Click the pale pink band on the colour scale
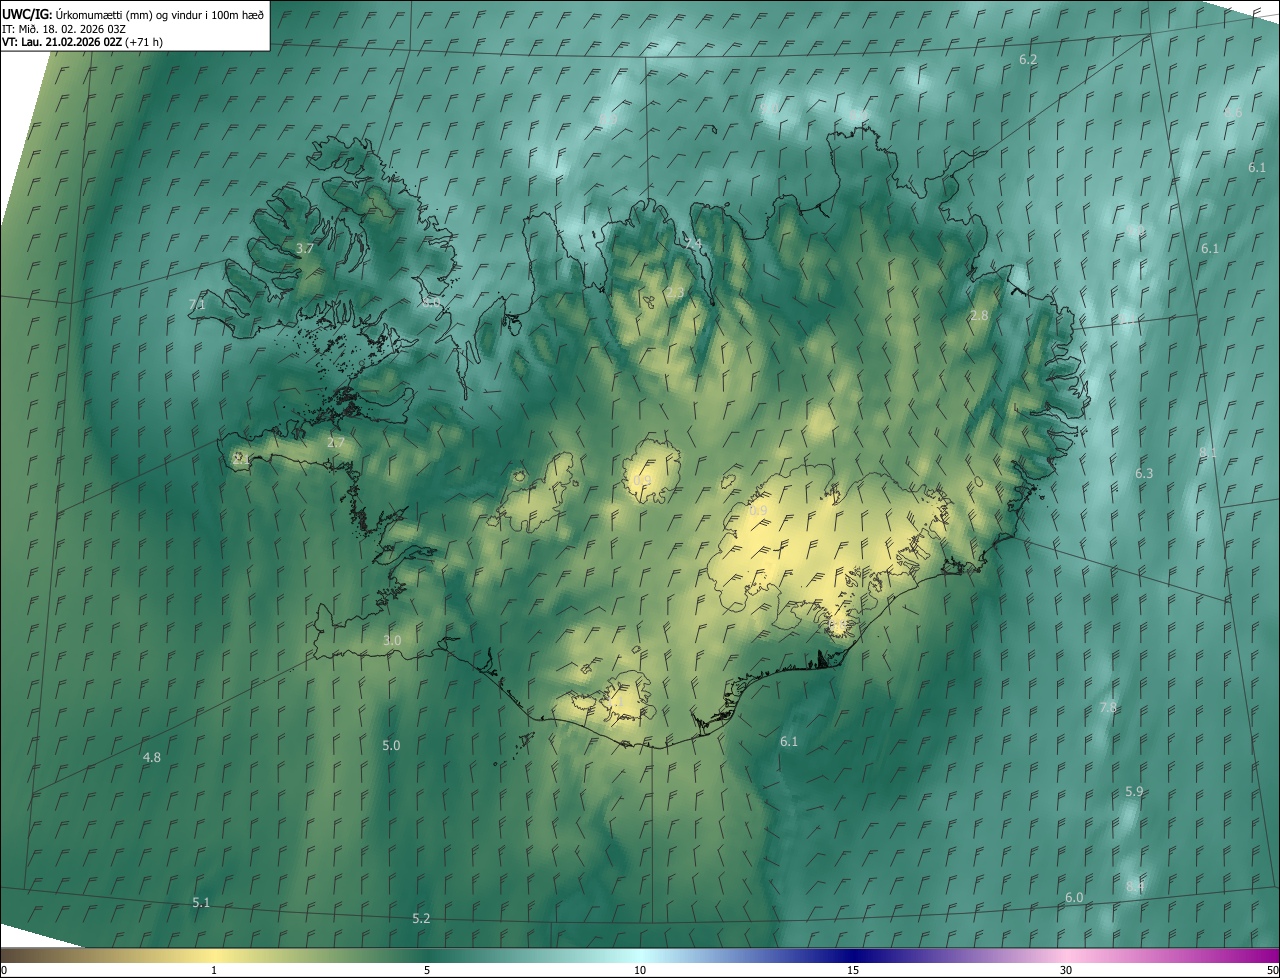The width and height of the screenshot is (1280, 978). coord(1066,955)
